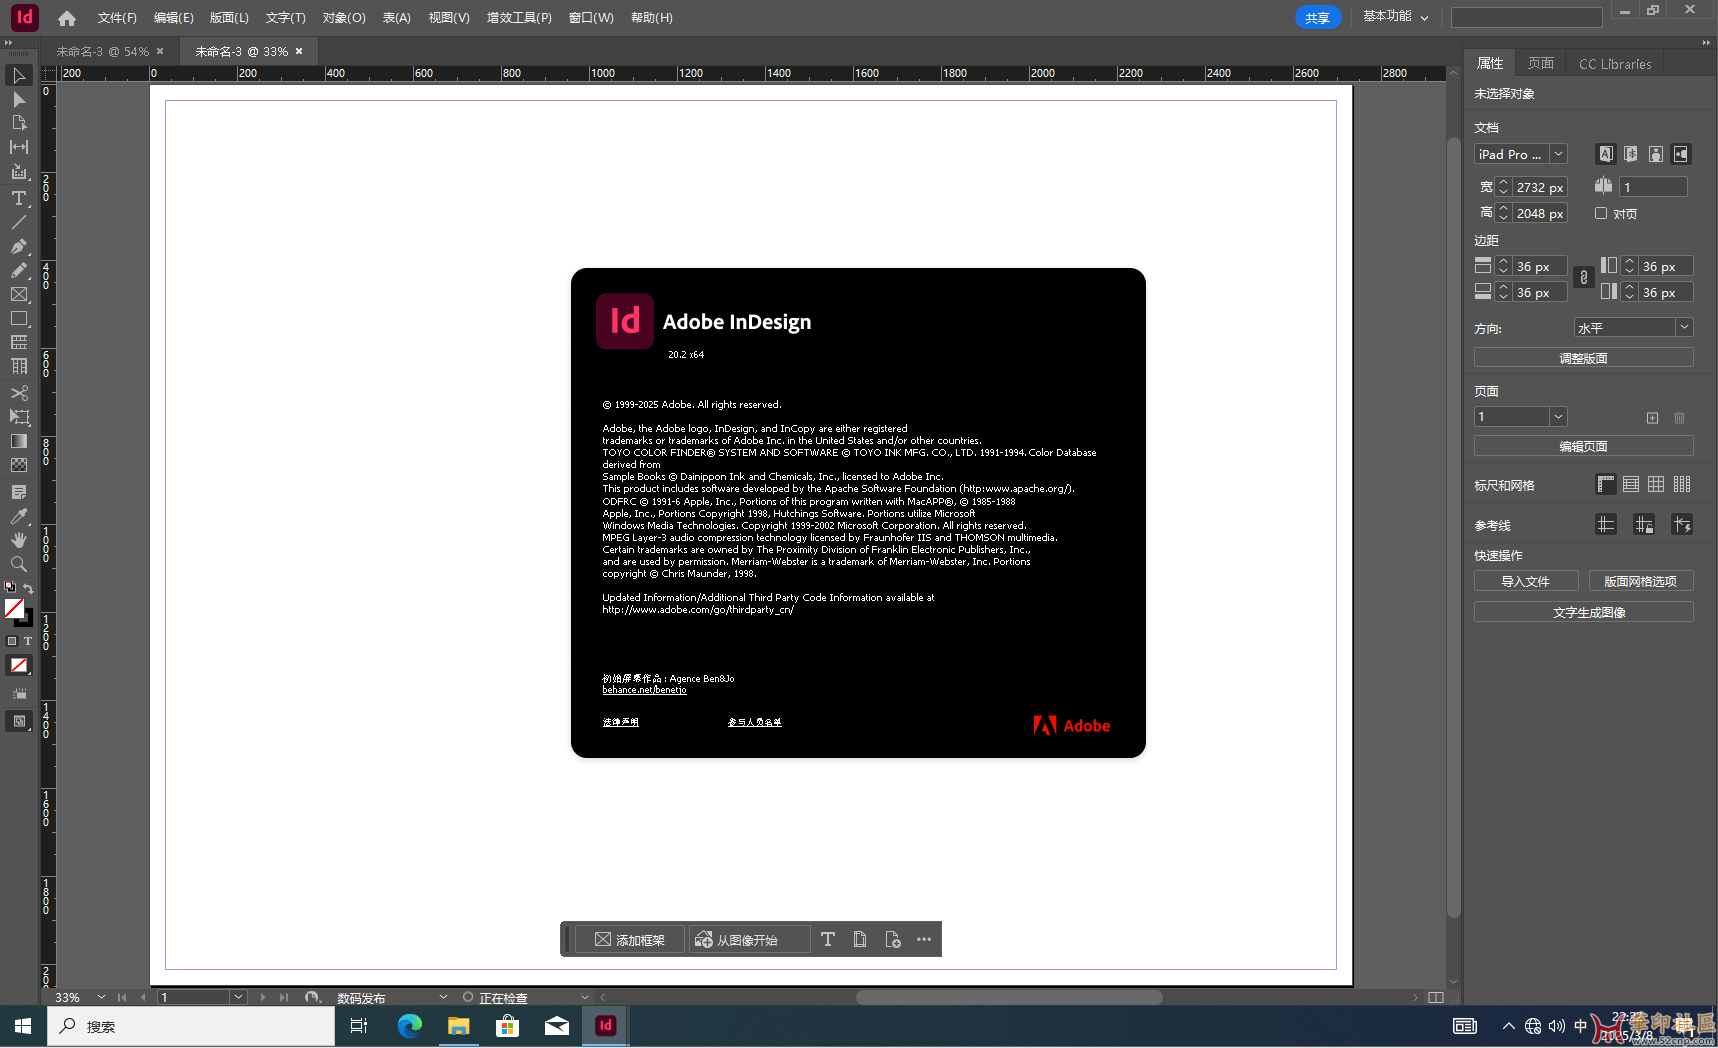Click the create new page icon
Screen dimensions: 1718x1048
[x=1652, y=418]
